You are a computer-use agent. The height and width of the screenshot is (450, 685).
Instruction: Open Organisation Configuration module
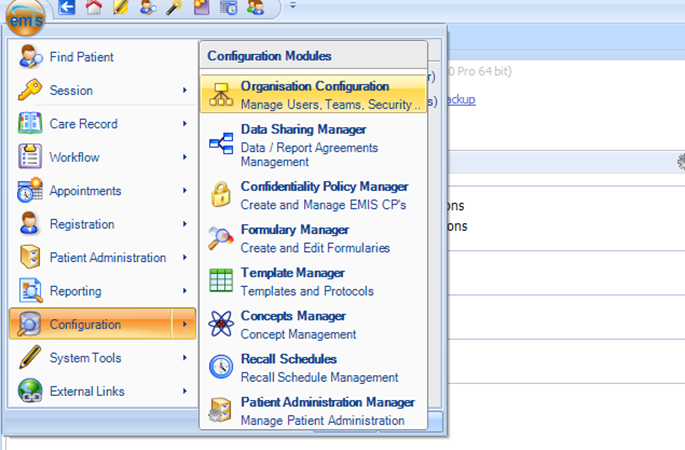click(314, 95)
